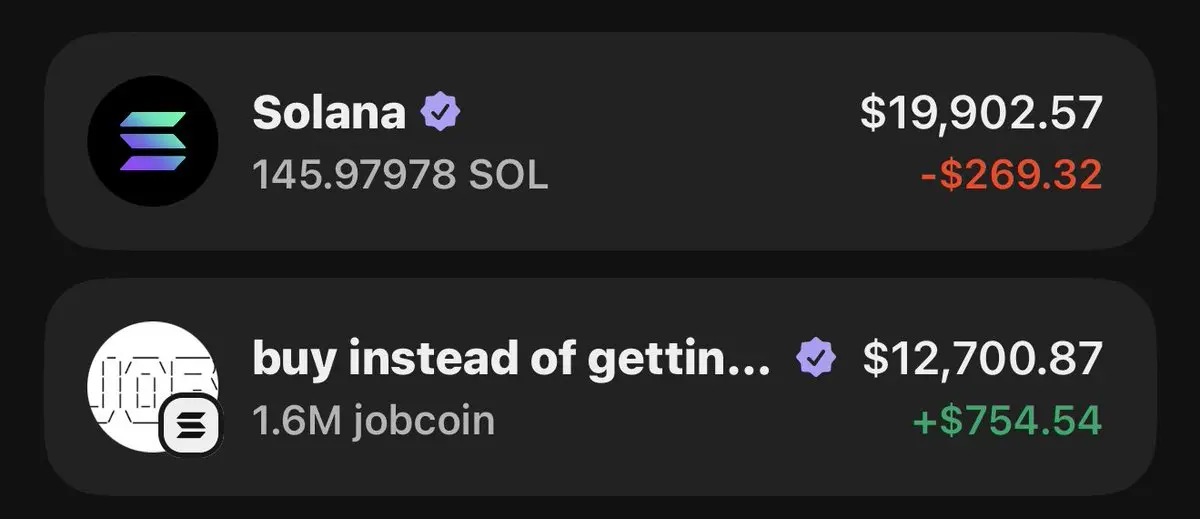Click the Solana token logo
The width and height of the screenshot is (1200, 519).
click(x=153, y=141)
